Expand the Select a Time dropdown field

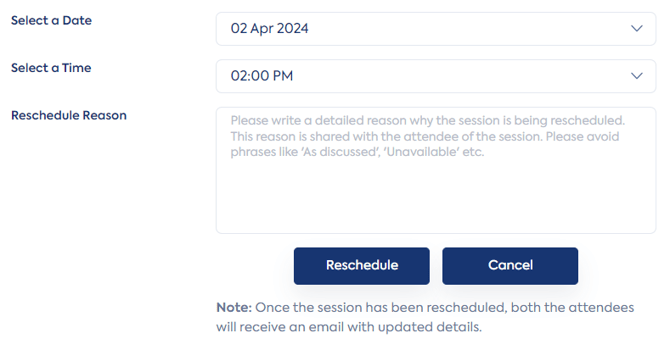point(436,76)
